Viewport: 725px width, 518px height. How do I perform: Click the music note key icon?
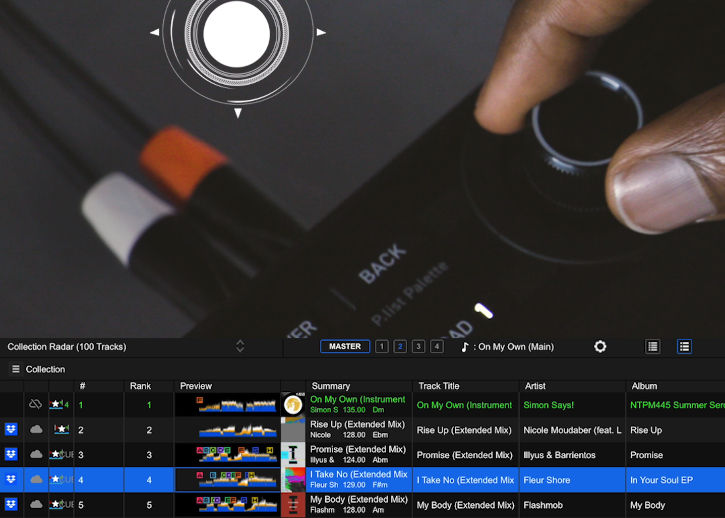[465, 347]
